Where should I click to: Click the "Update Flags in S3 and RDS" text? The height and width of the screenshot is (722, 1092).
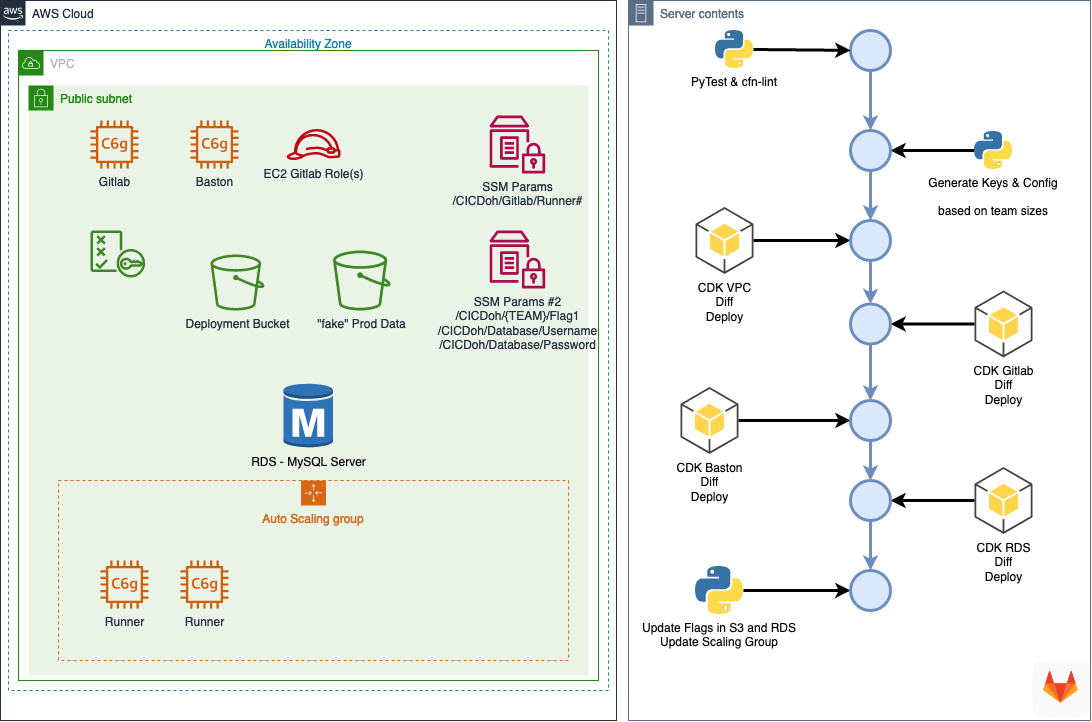[719, 628]
